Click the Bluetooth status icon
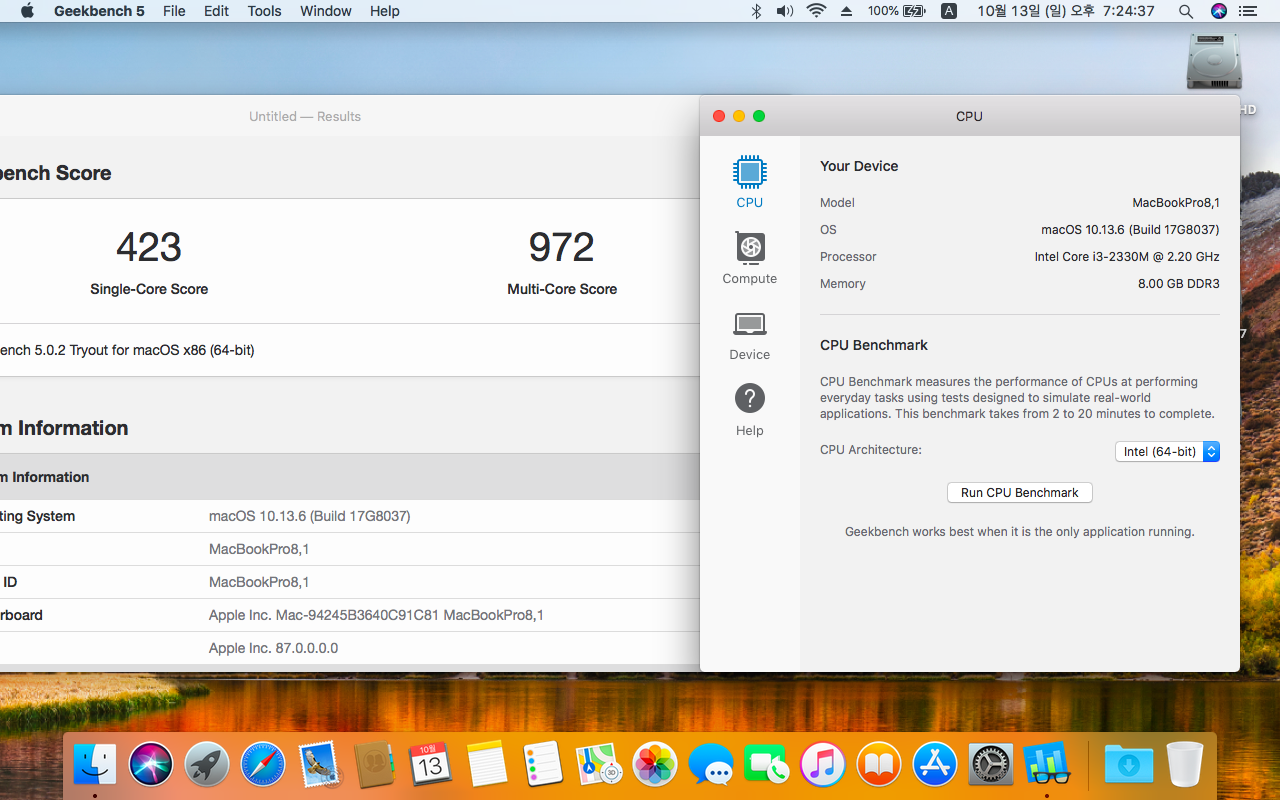This screenshot has width=1280, height=800. click(x=757, y=11)
